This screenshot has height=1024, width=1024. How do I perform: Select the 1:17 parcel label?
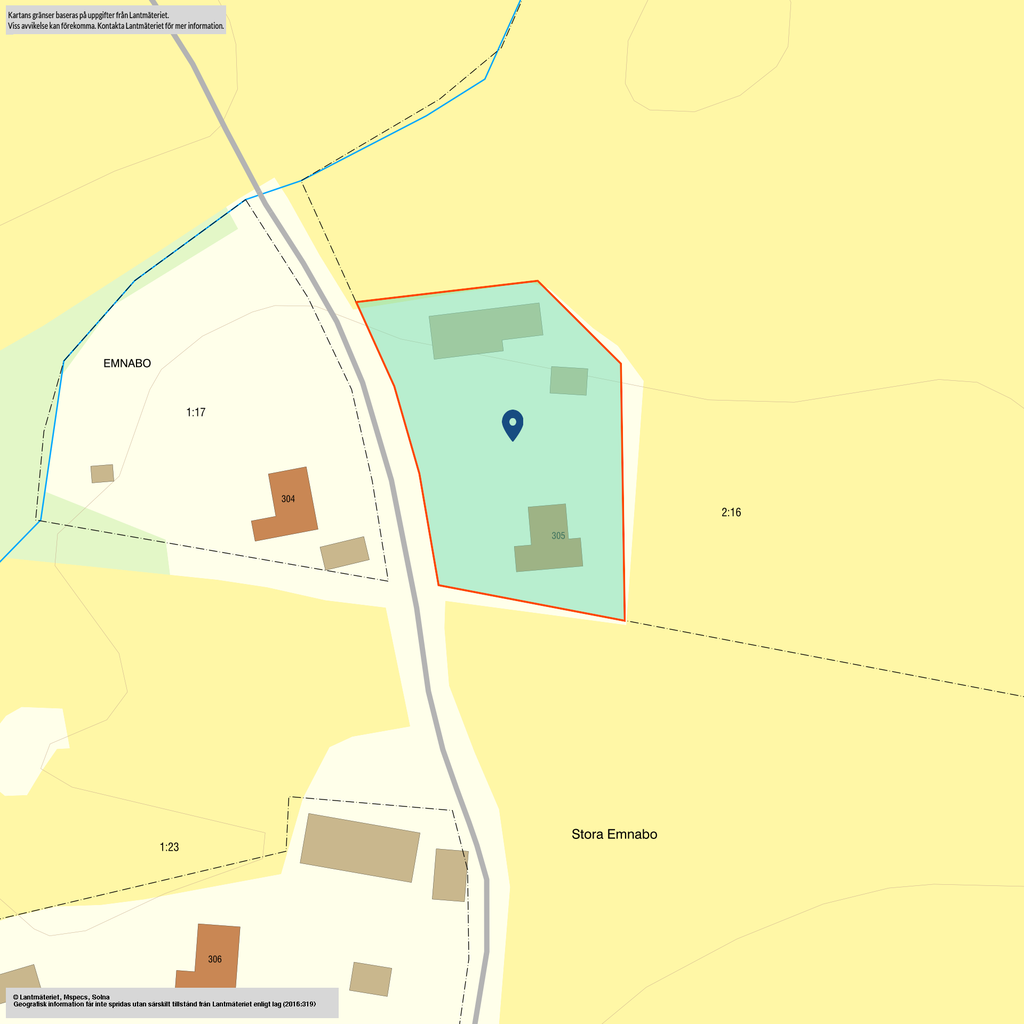coord(196,412)
